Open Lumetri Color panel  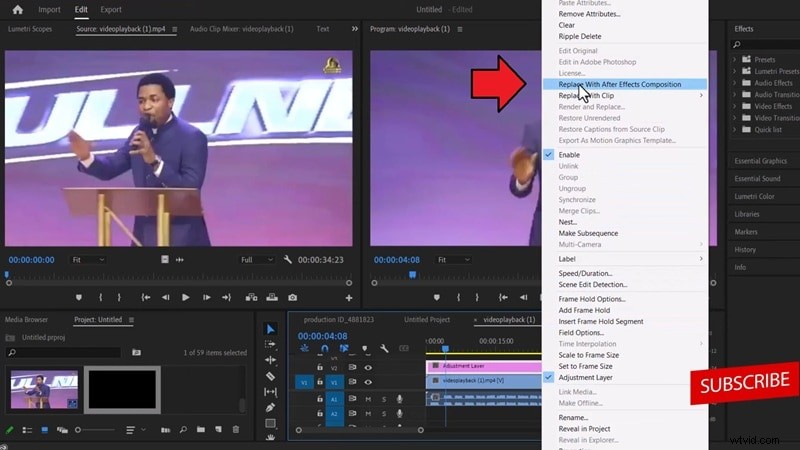click(x=754, y=196)
